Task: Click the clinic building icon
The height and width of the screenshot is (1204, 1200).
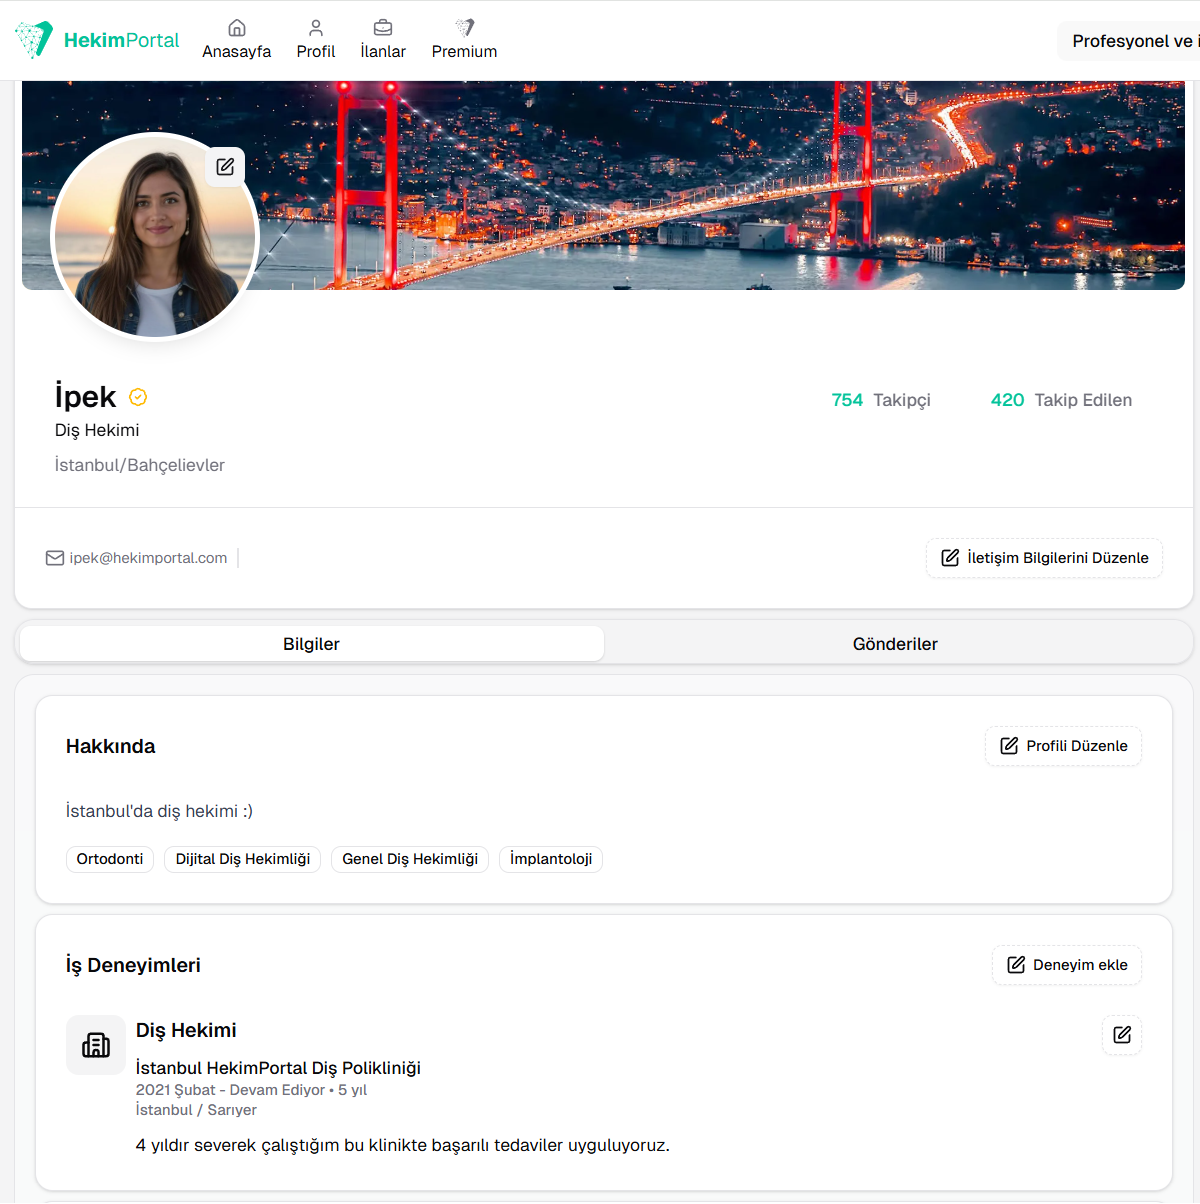Action: point(96,1045)
